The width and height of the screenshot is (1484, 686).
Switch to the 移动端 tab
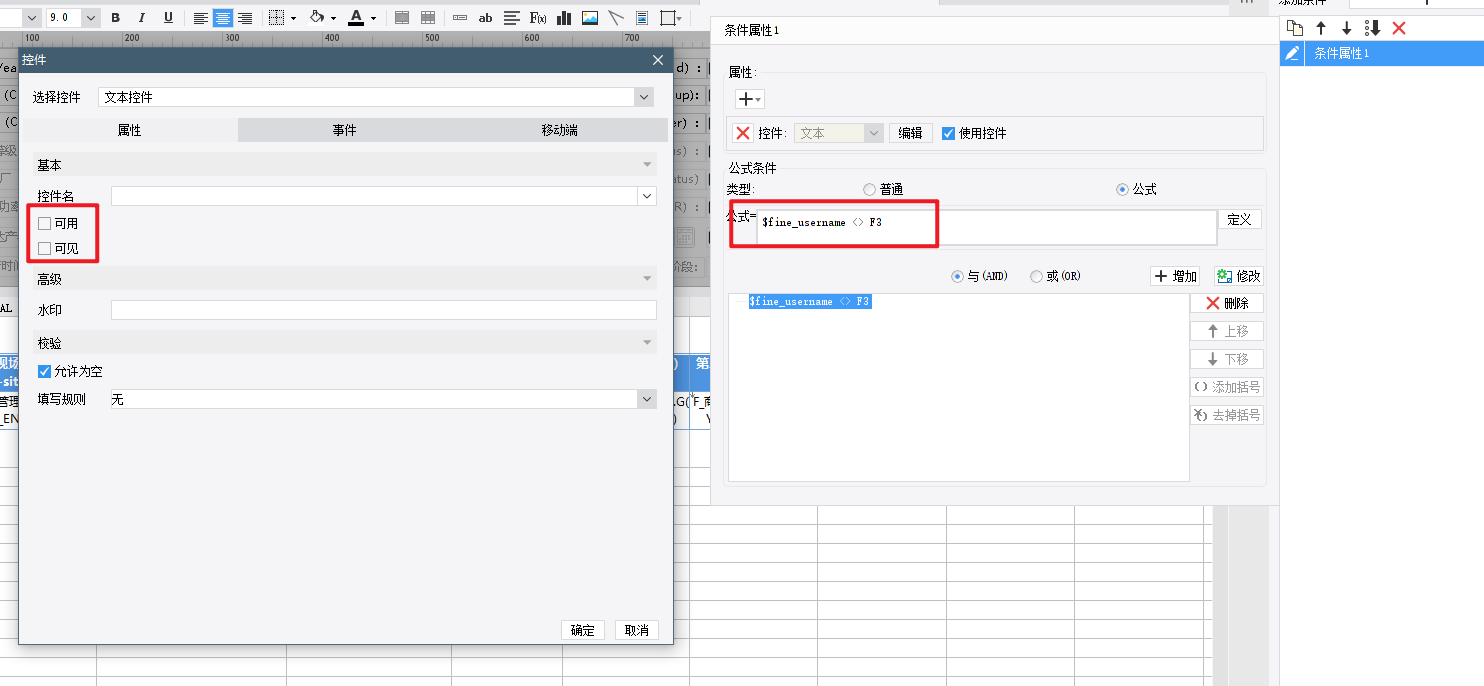560,130
